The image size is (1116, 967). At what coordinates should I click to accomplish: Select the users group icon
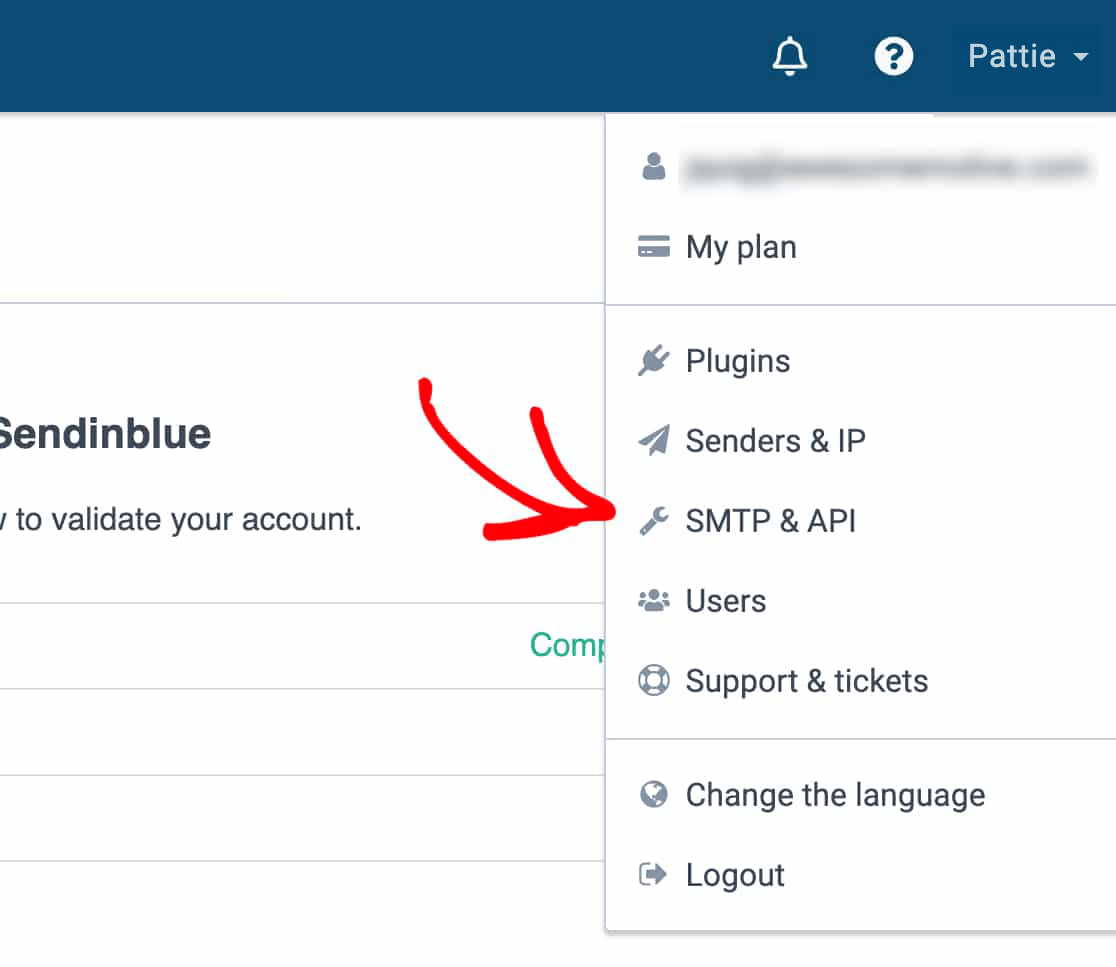[654, 600]
